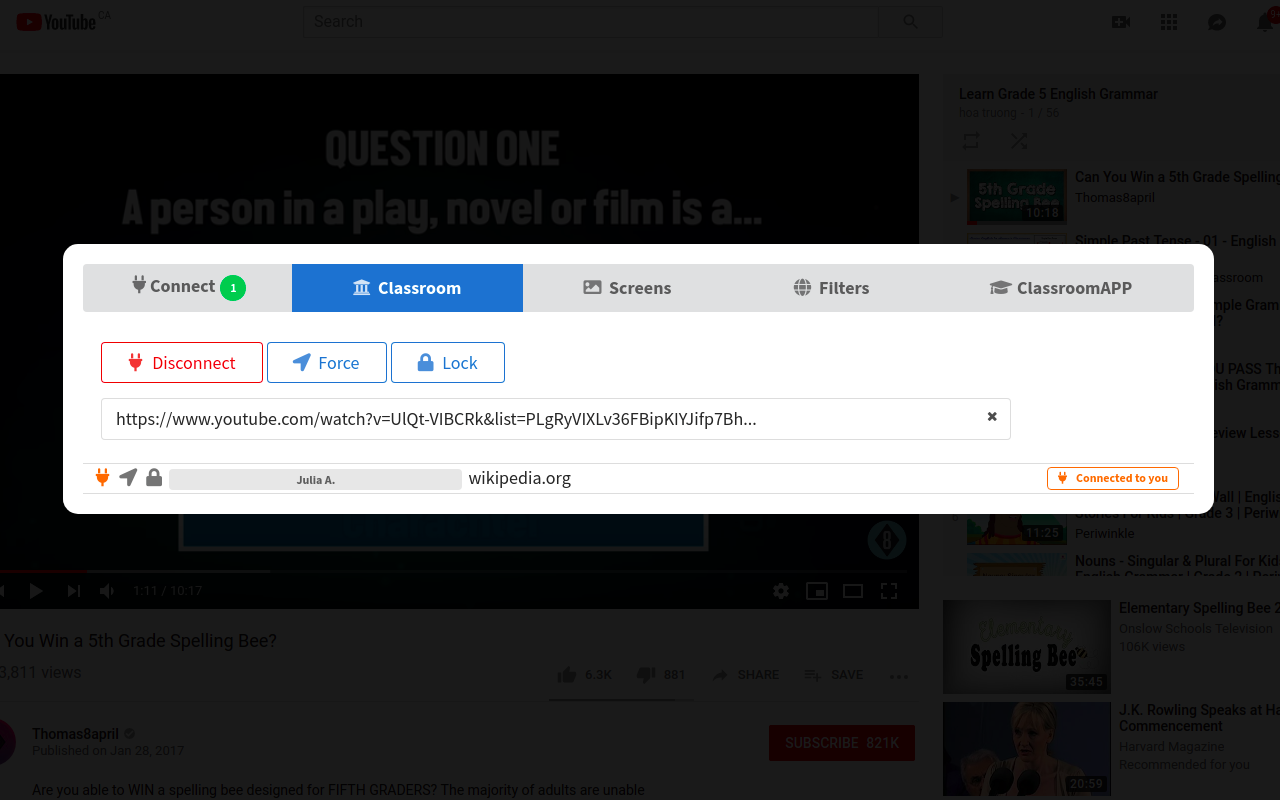
Task: Mute the video using the speaker icon
Action: tap(107, 591)
